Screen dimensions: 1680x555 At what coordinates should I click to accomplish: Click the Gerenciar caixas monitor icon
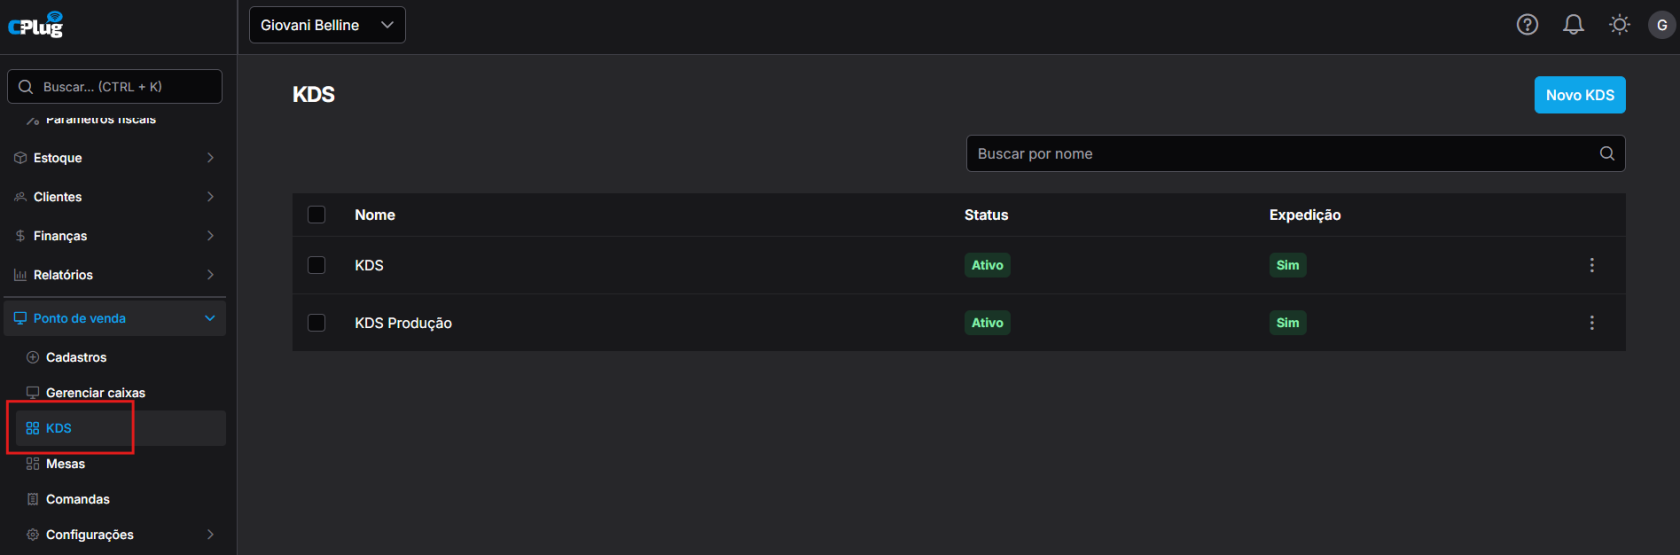[33, 393]
